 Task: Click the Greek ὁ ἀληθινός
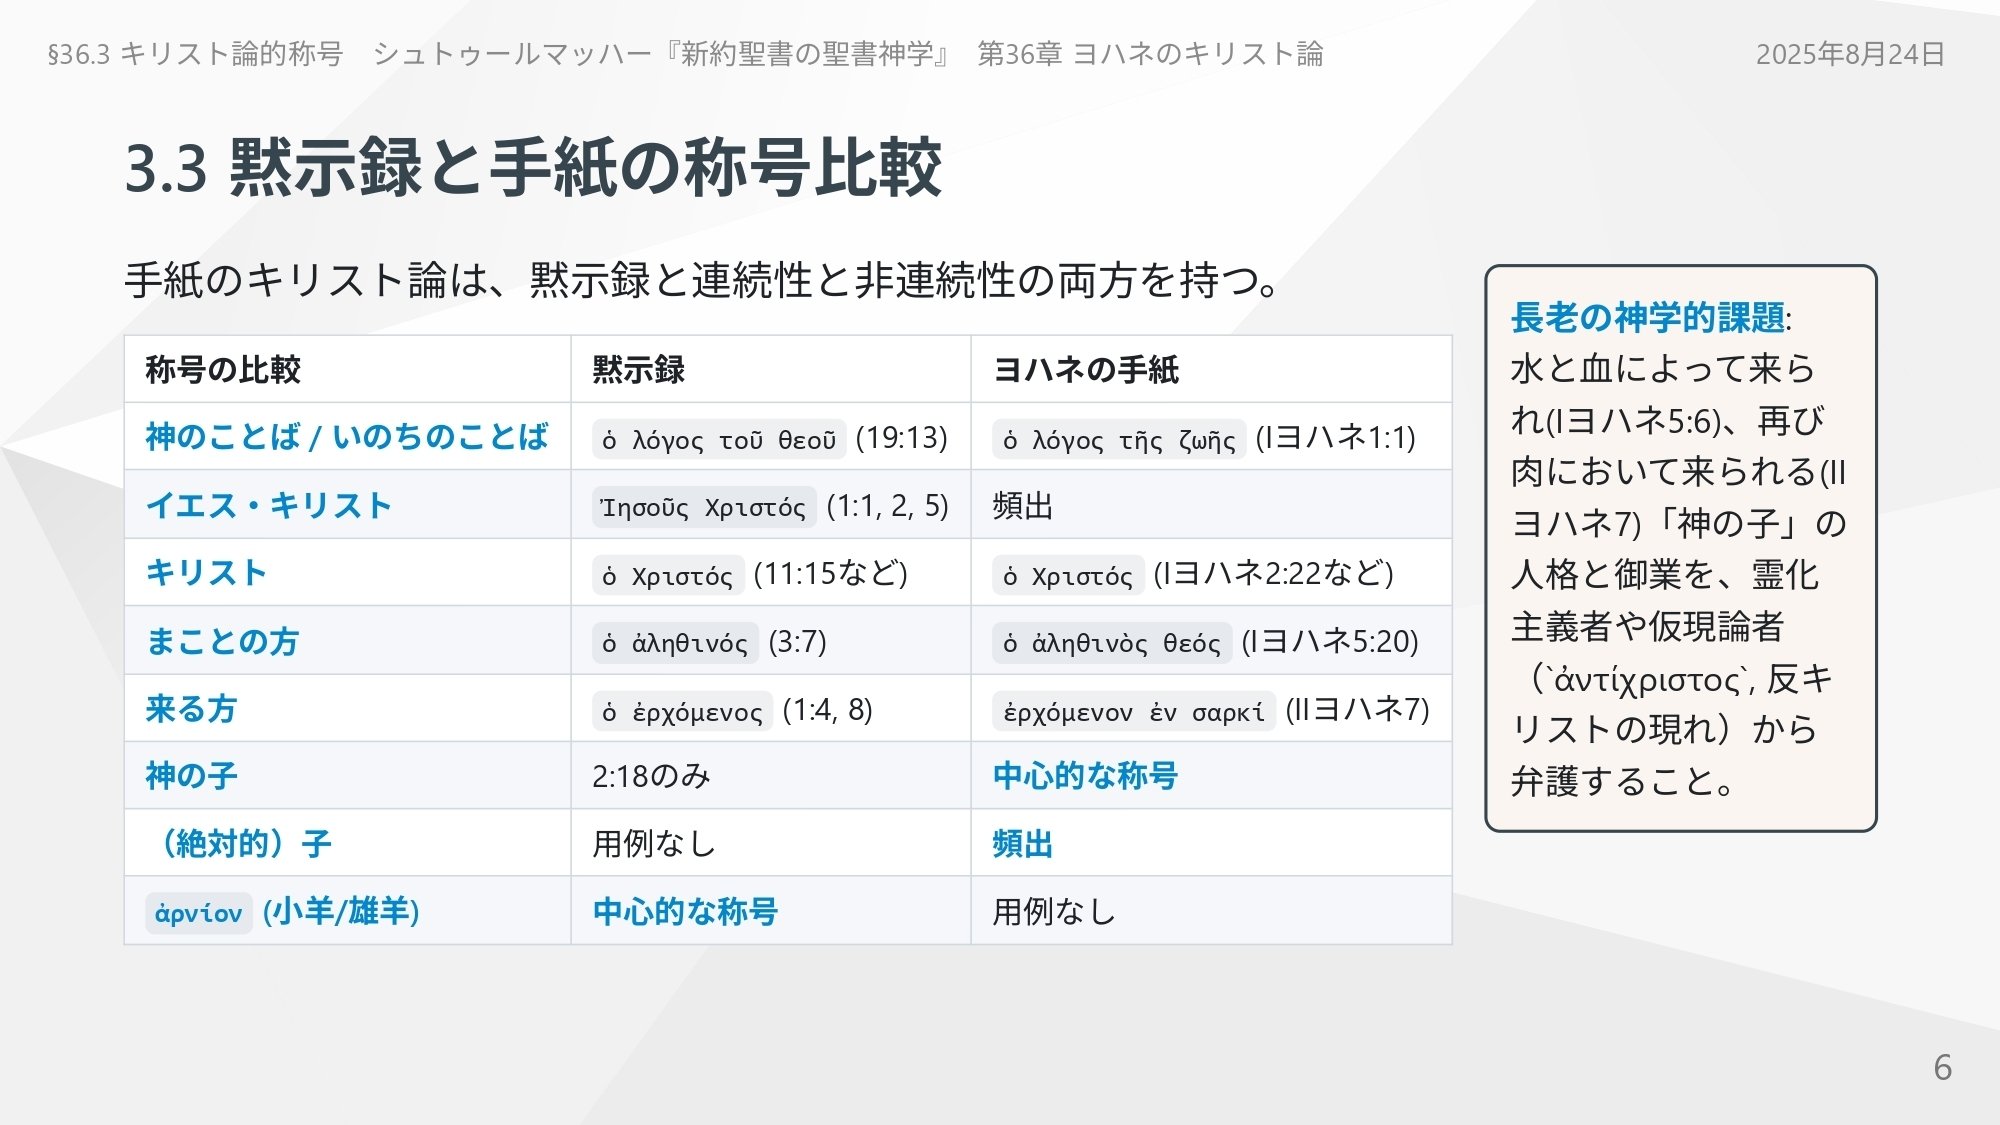676,643
